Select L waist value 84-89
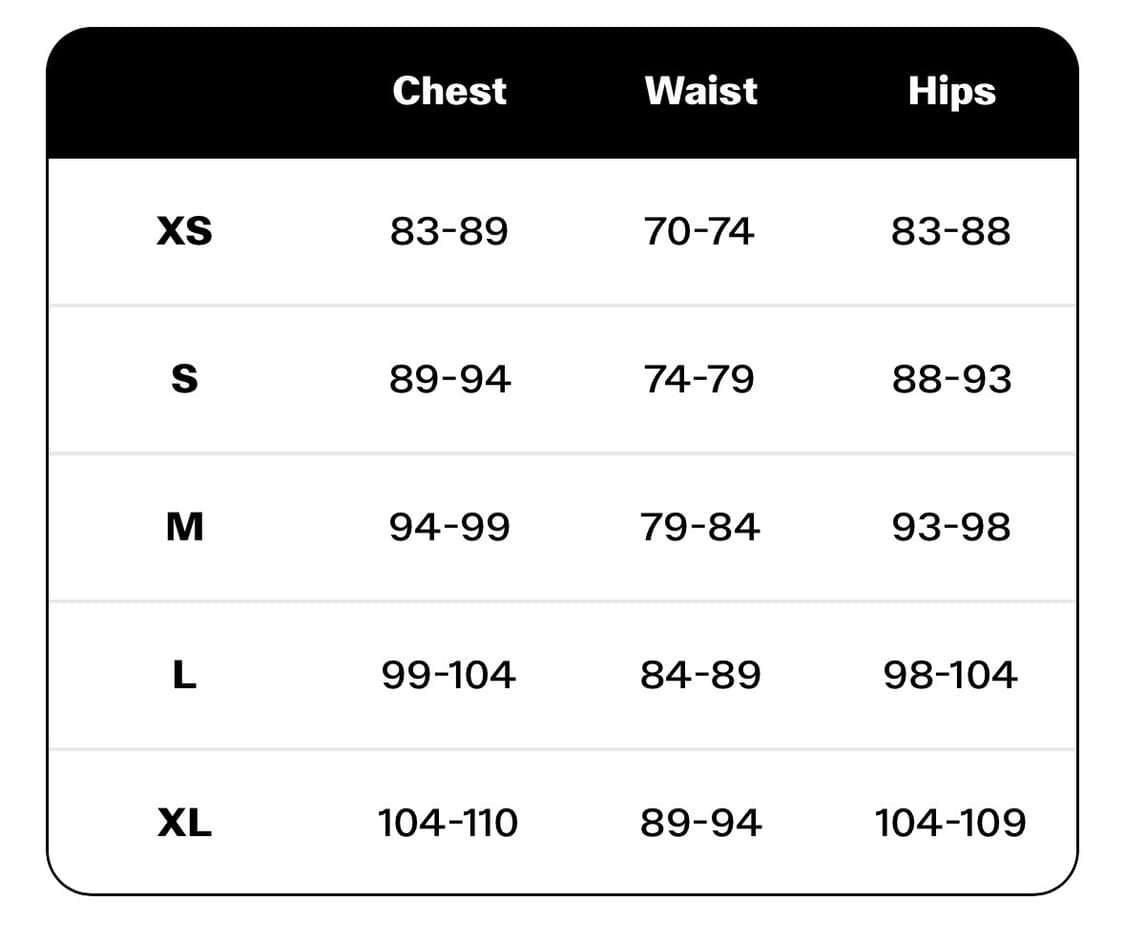The height and width of the screenshot is (927, 1125). coord(700,675)
